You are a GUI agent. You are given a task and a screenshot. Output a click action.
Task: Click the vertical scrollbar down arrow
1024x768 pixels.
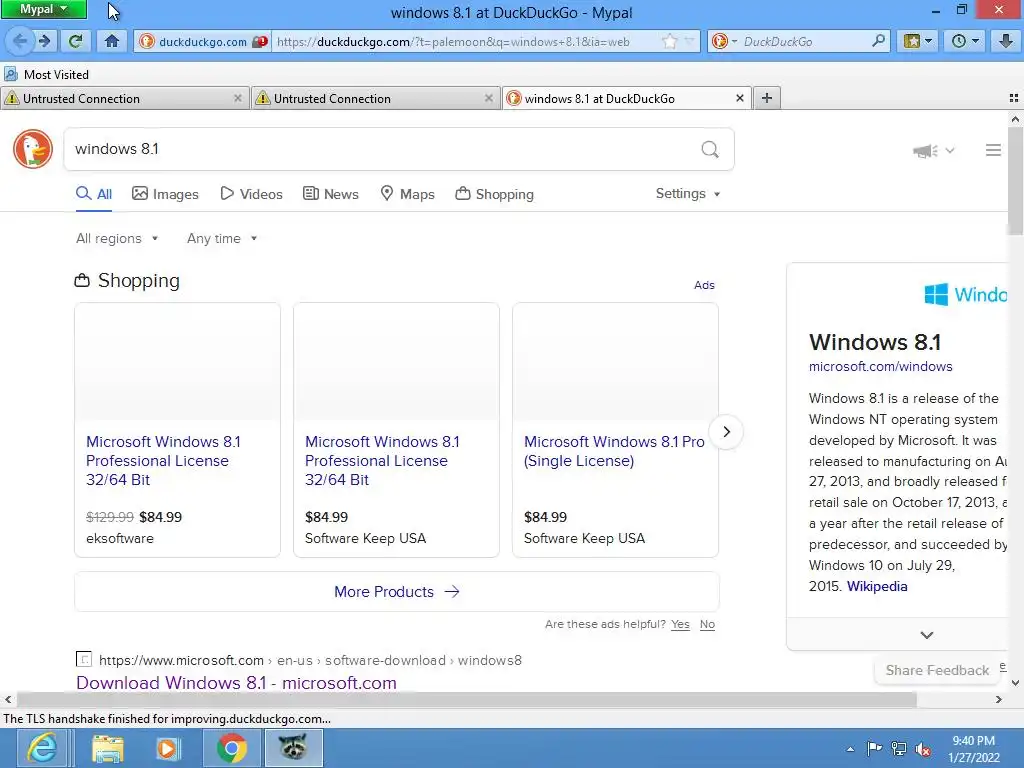pos(1016,683)
